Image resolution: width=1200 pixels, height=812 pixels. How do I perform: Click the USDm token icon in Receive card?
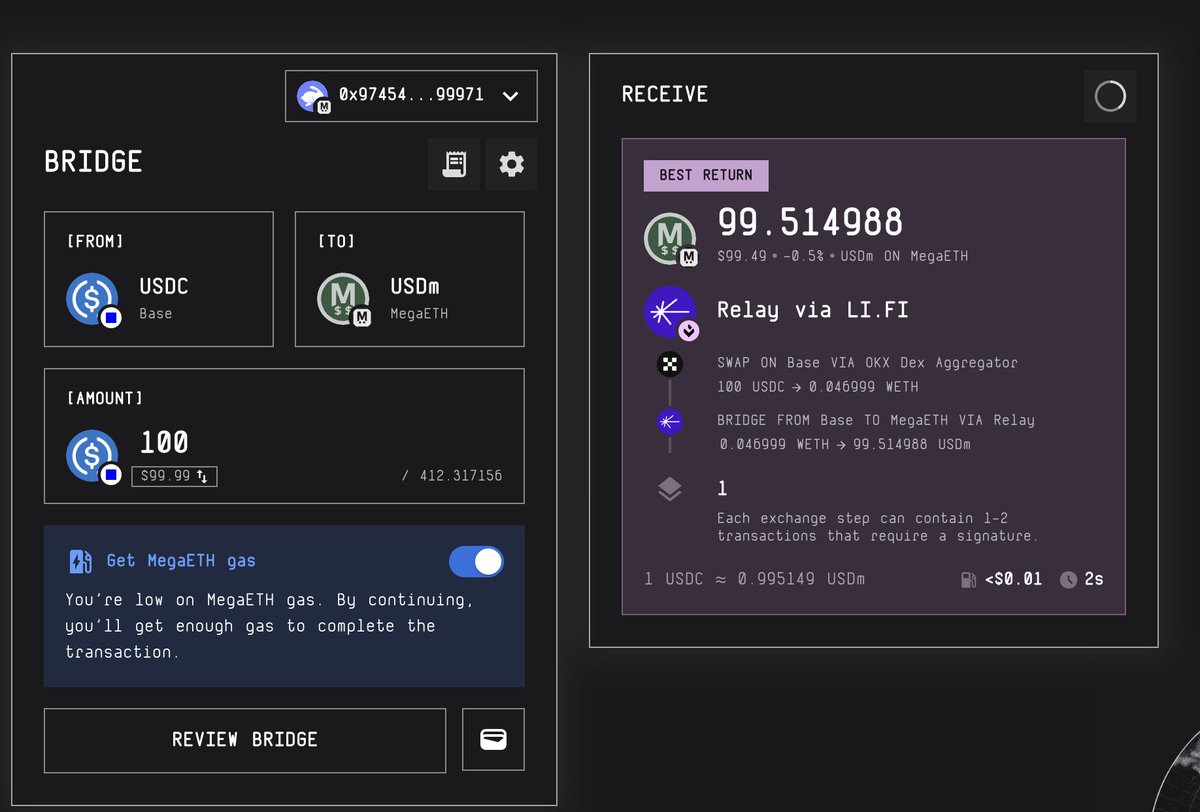pyautogui.click(x=670, y=240)
